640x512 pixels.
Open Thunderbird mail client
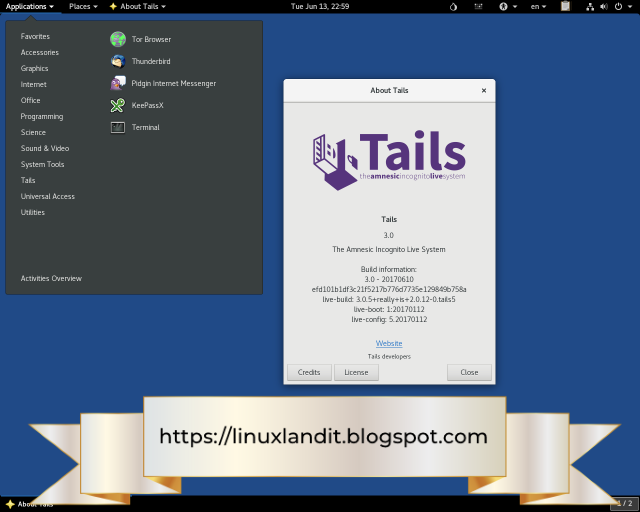pos(140,61)
